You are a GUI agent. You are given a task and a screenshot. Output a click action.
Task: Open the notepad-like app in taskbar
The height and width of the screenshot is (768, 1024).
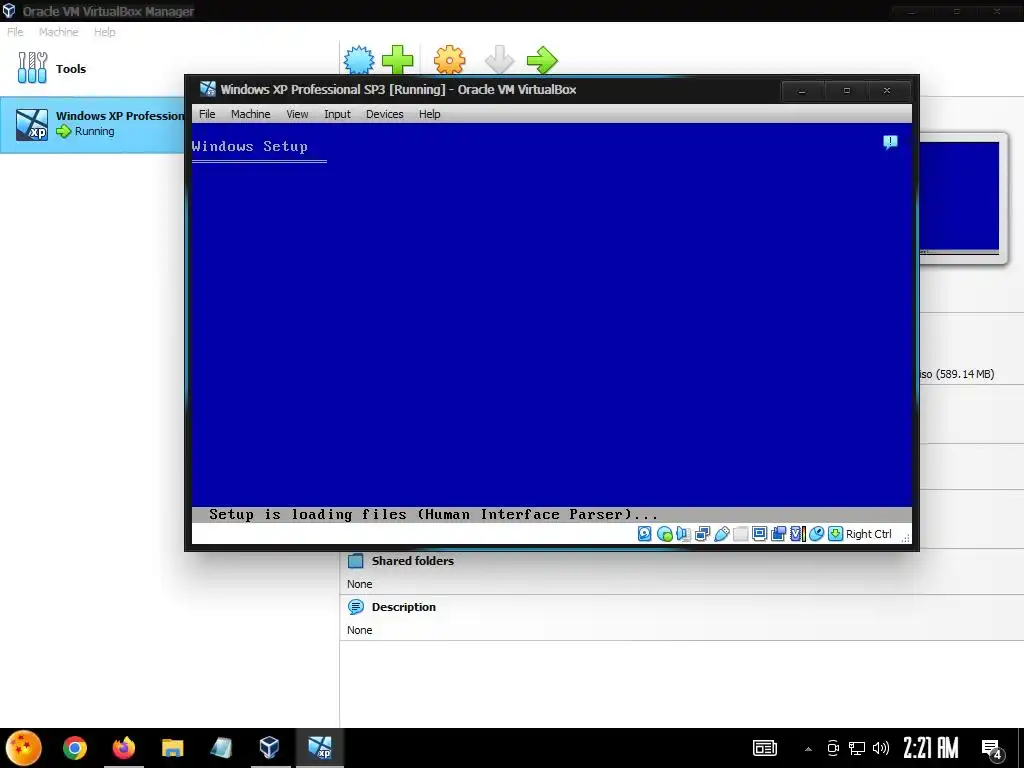[x=221, y=748]
